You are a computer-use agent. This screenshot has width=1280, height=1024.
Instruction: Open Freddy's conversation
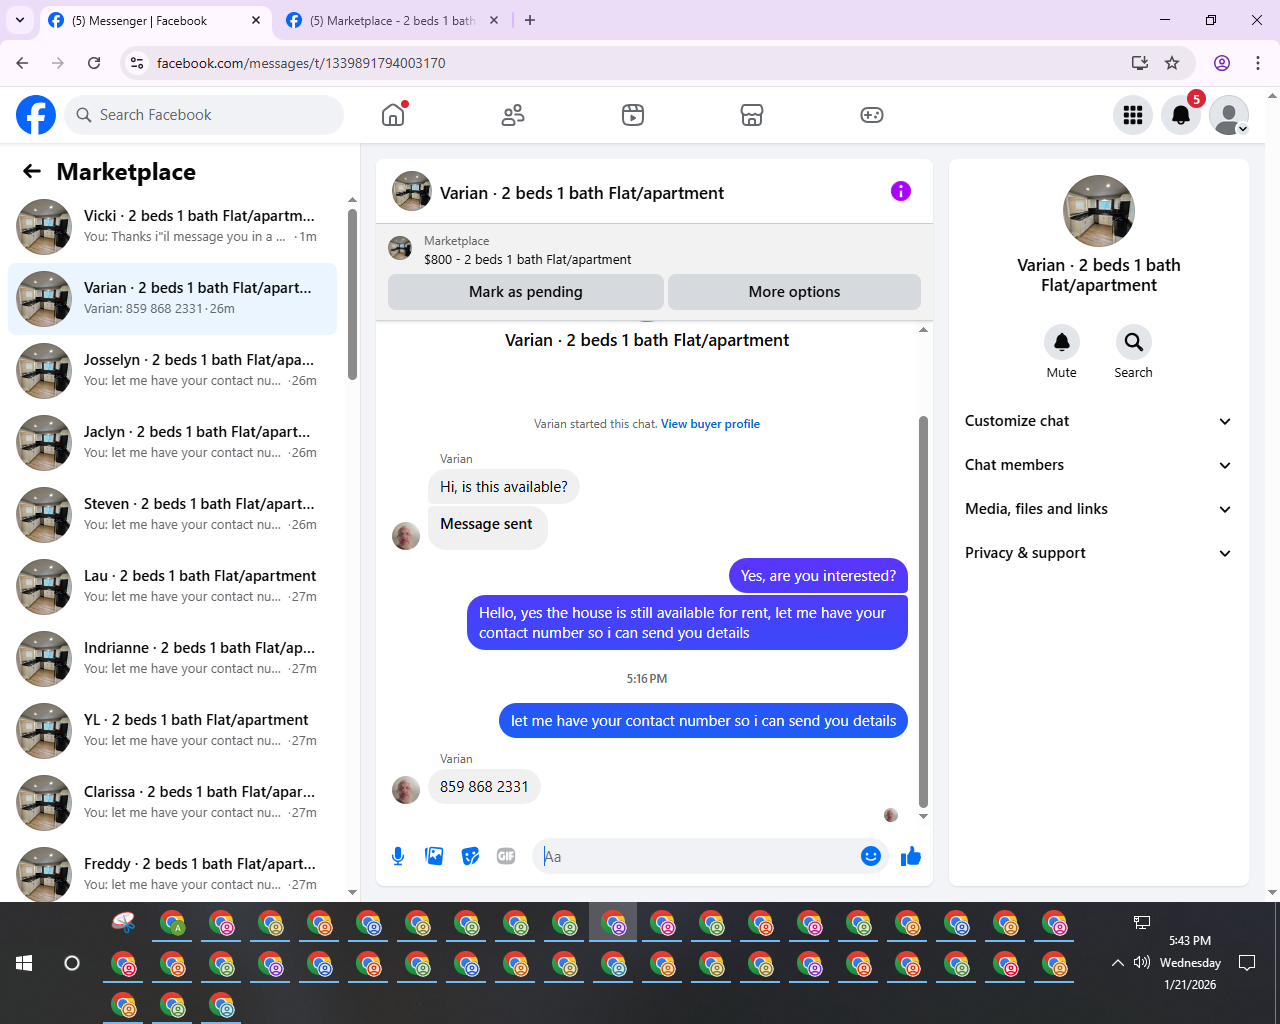[172, 873]
